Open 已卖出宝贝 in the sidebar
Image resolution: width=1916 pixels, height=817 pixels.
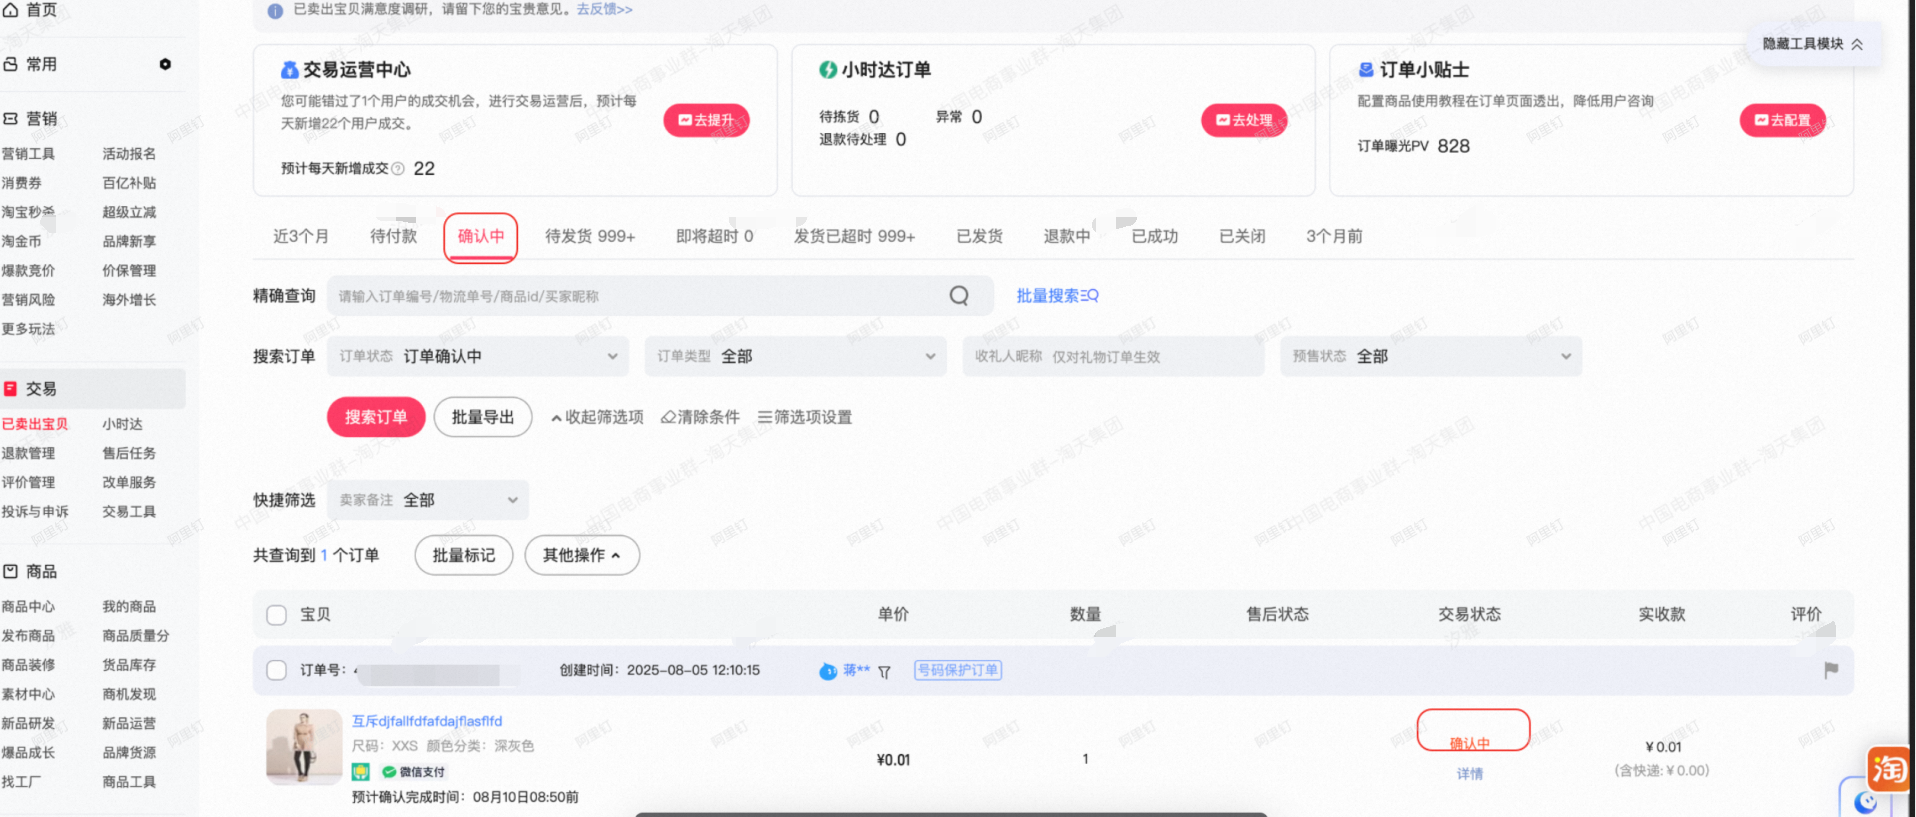pos(35,424)
